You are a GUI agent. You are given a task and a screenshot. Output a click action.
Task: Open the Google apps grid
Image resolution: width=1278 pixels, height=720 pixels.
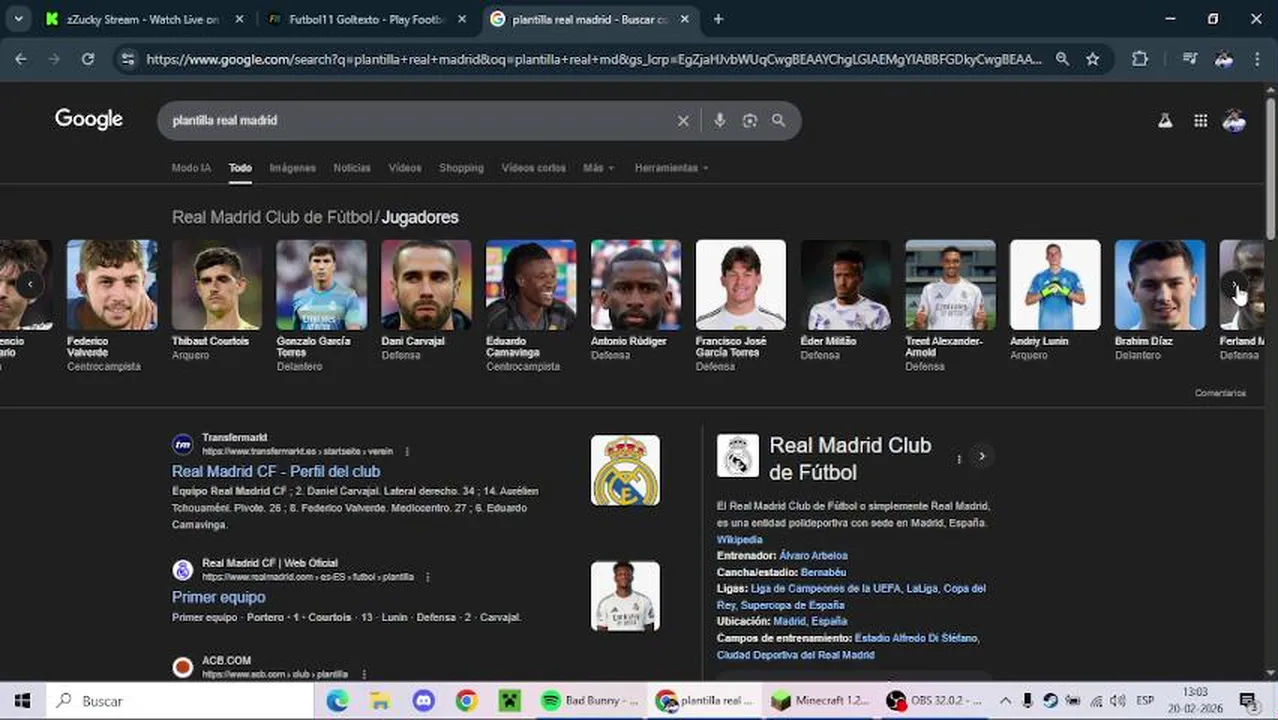[1200, 121]
